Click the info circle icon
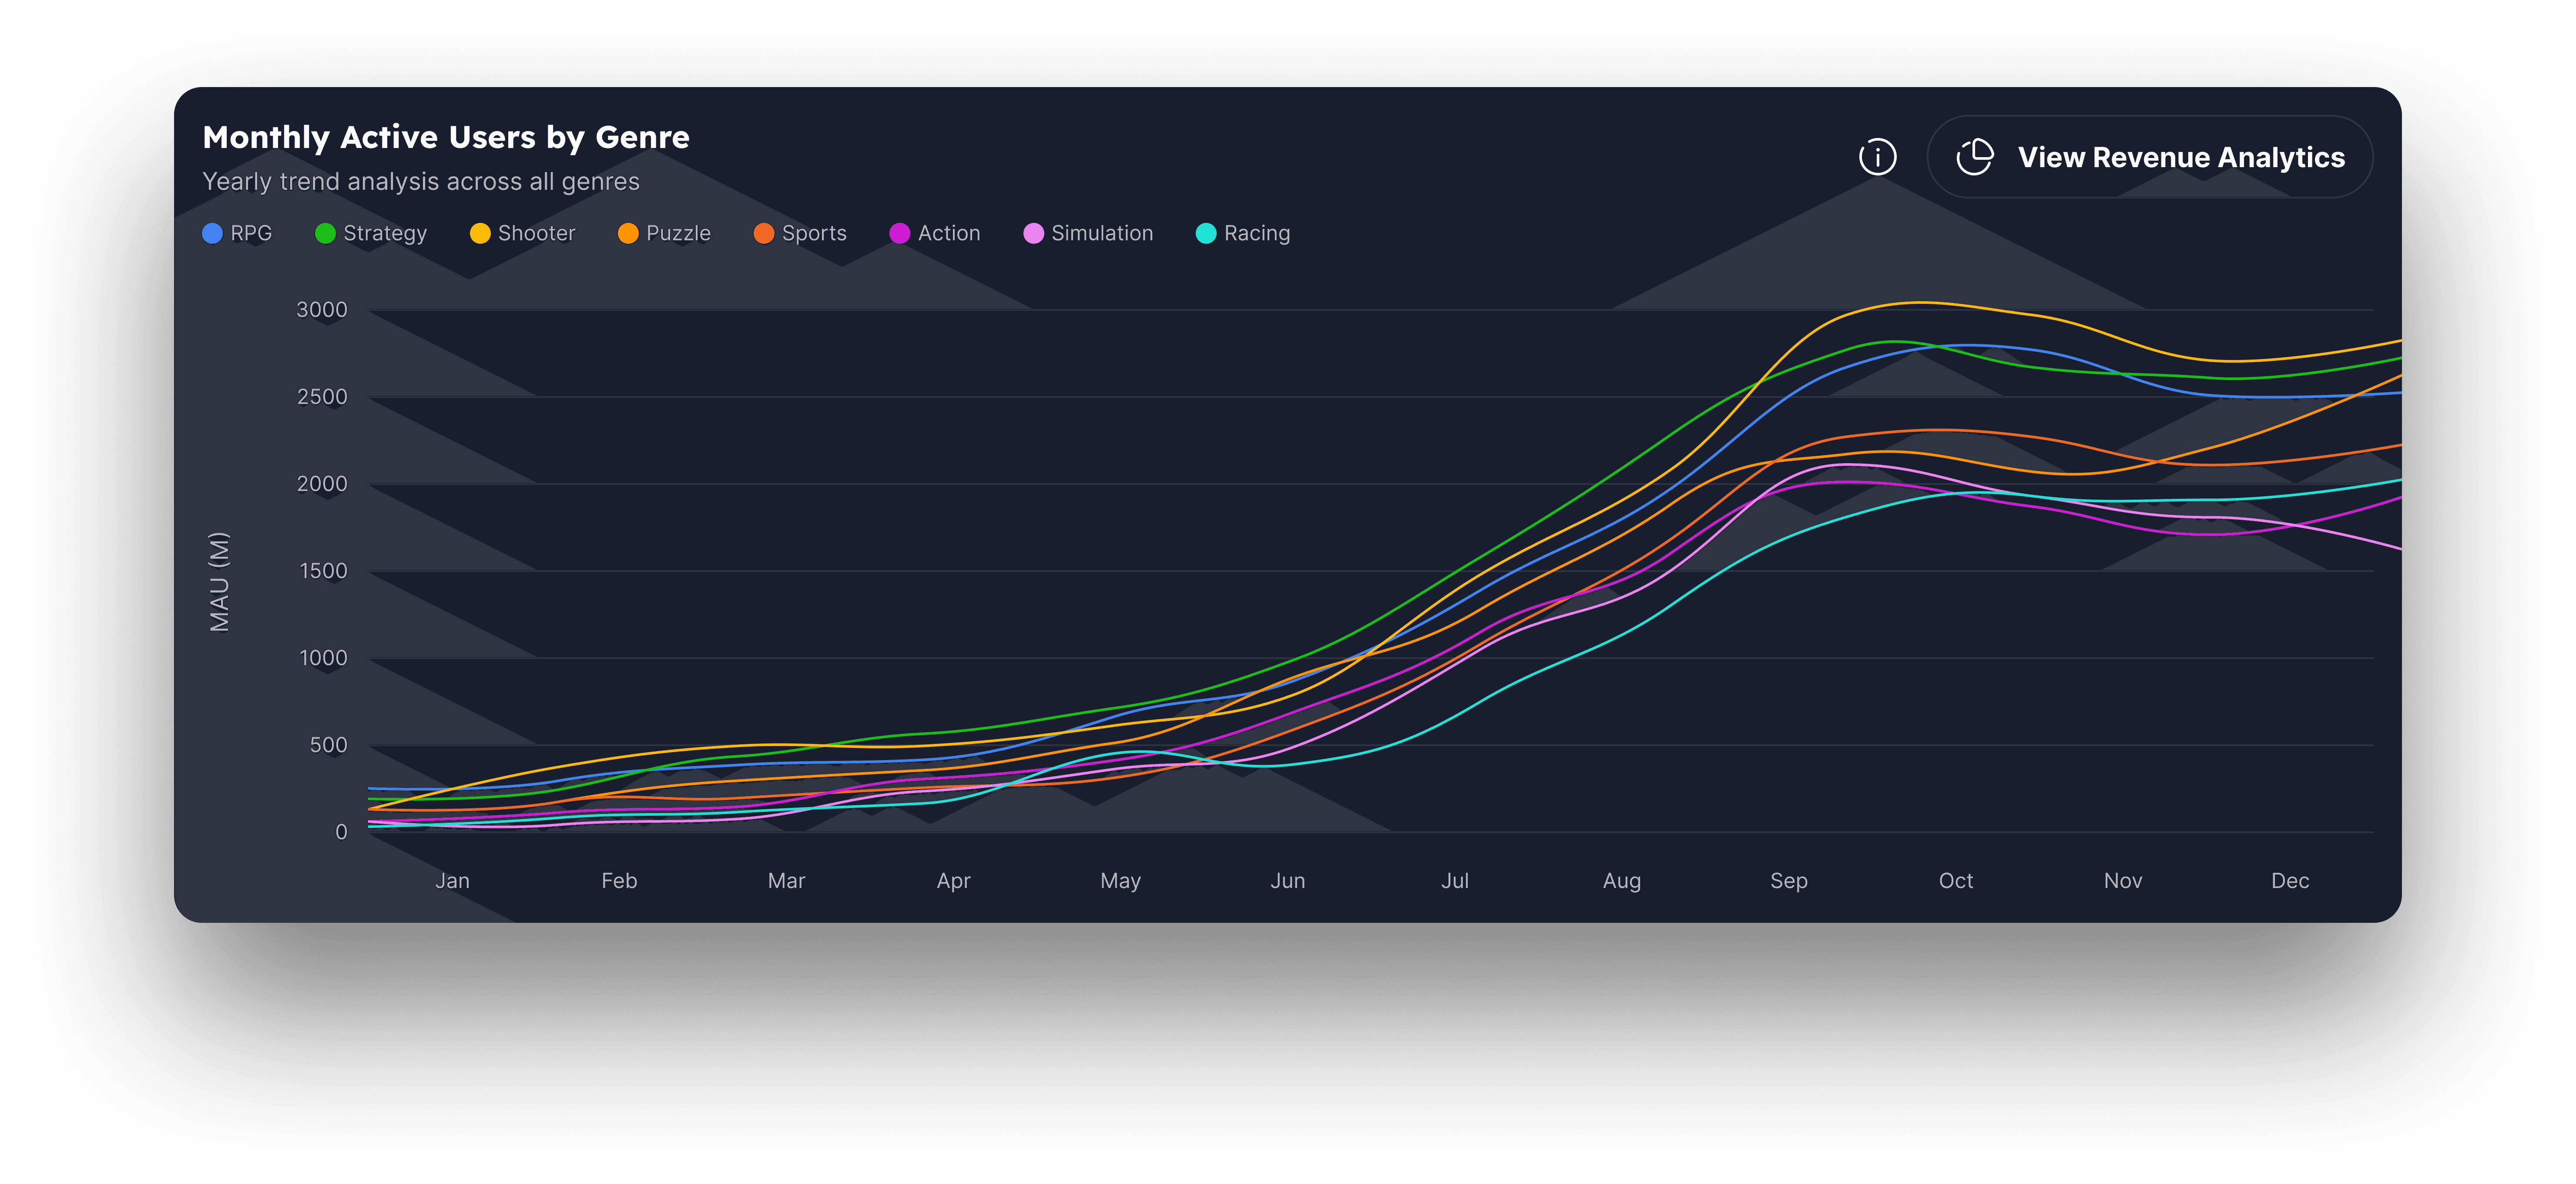This screenshot has height=1184, width=2576. click(1877, 157)
